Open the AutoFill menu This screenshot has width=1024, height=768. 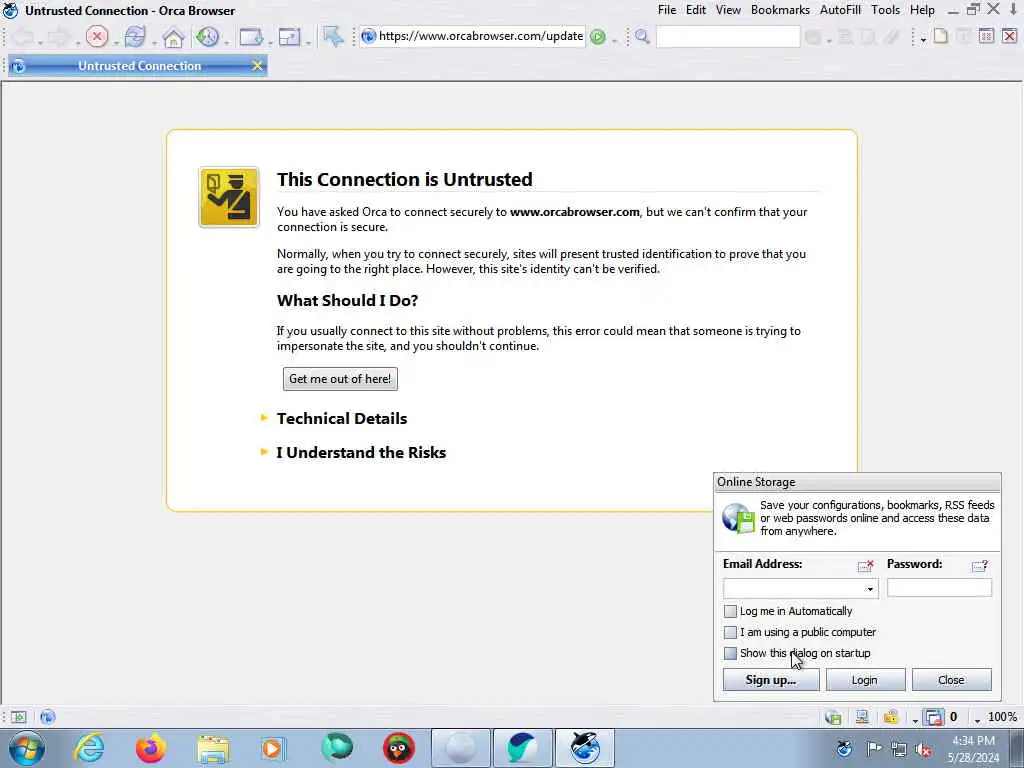[x=840, y=10]
